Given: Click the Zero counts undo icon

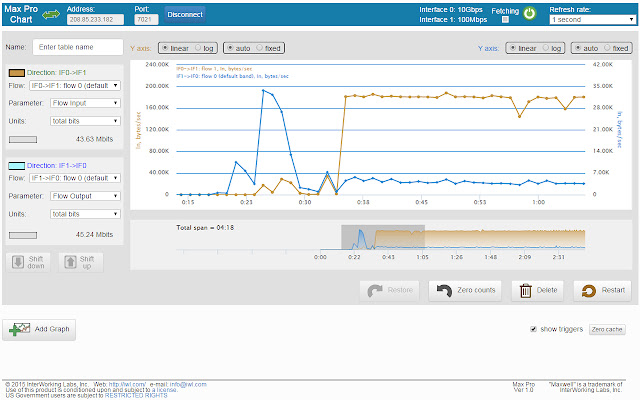Looking at the screenshot, I should 444,291.
